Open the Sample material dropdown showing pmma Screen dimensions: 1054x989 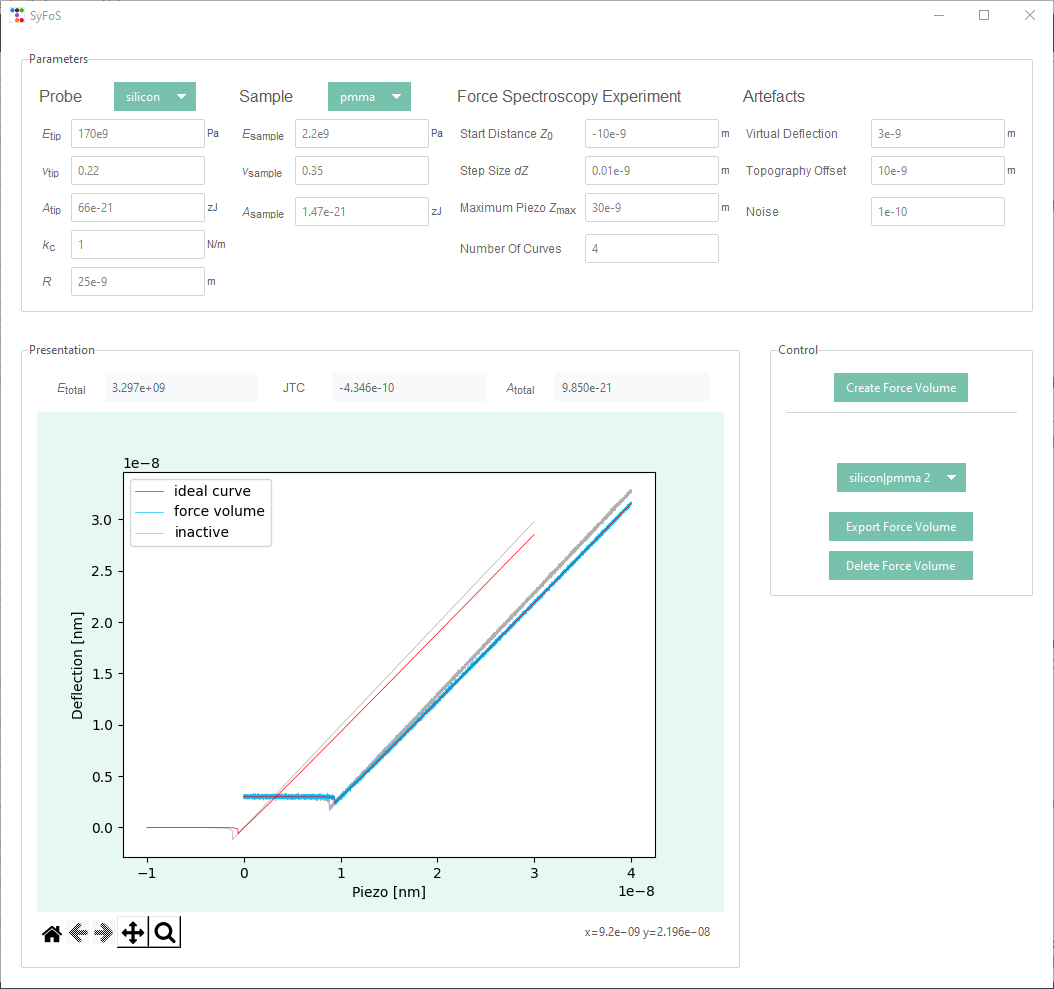[x=369, y=96]
